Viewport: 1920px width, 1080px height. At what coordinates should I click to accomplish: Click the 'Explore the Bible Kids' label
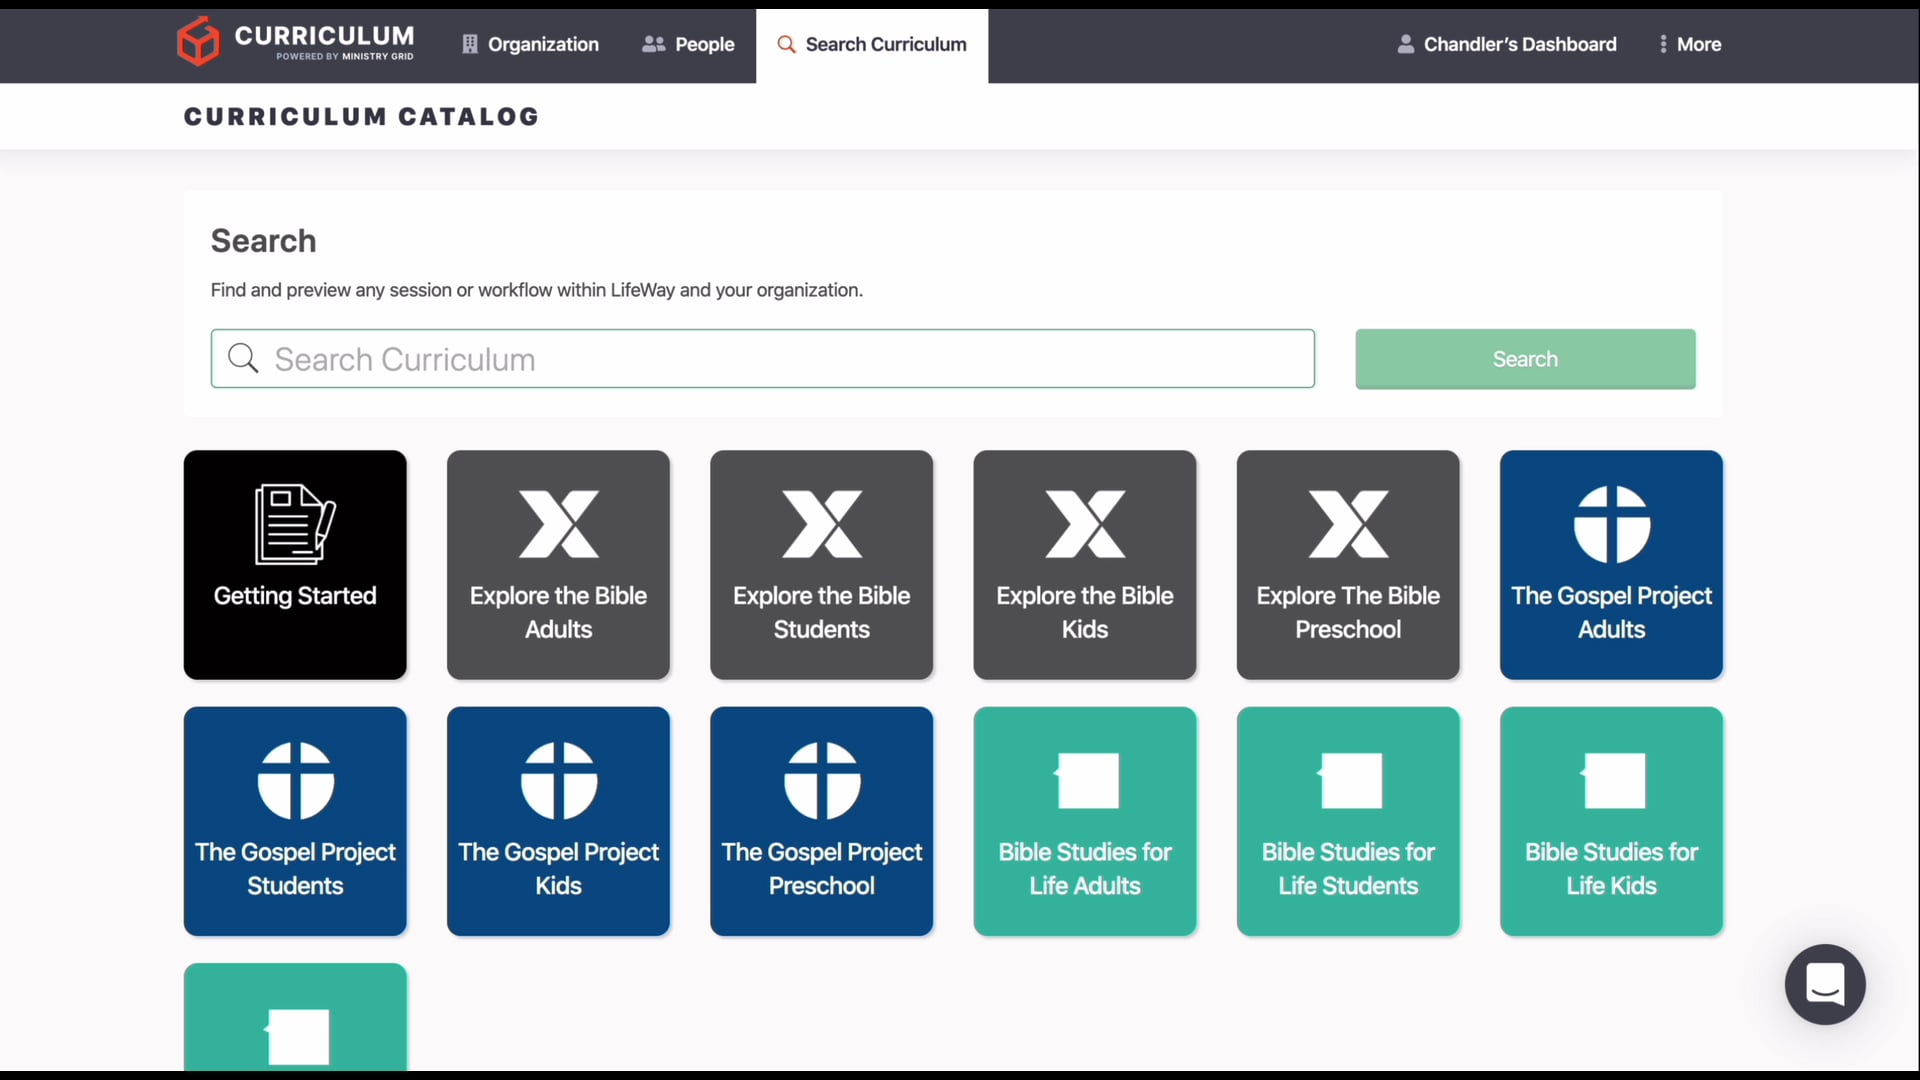(x=1085, y=612)
